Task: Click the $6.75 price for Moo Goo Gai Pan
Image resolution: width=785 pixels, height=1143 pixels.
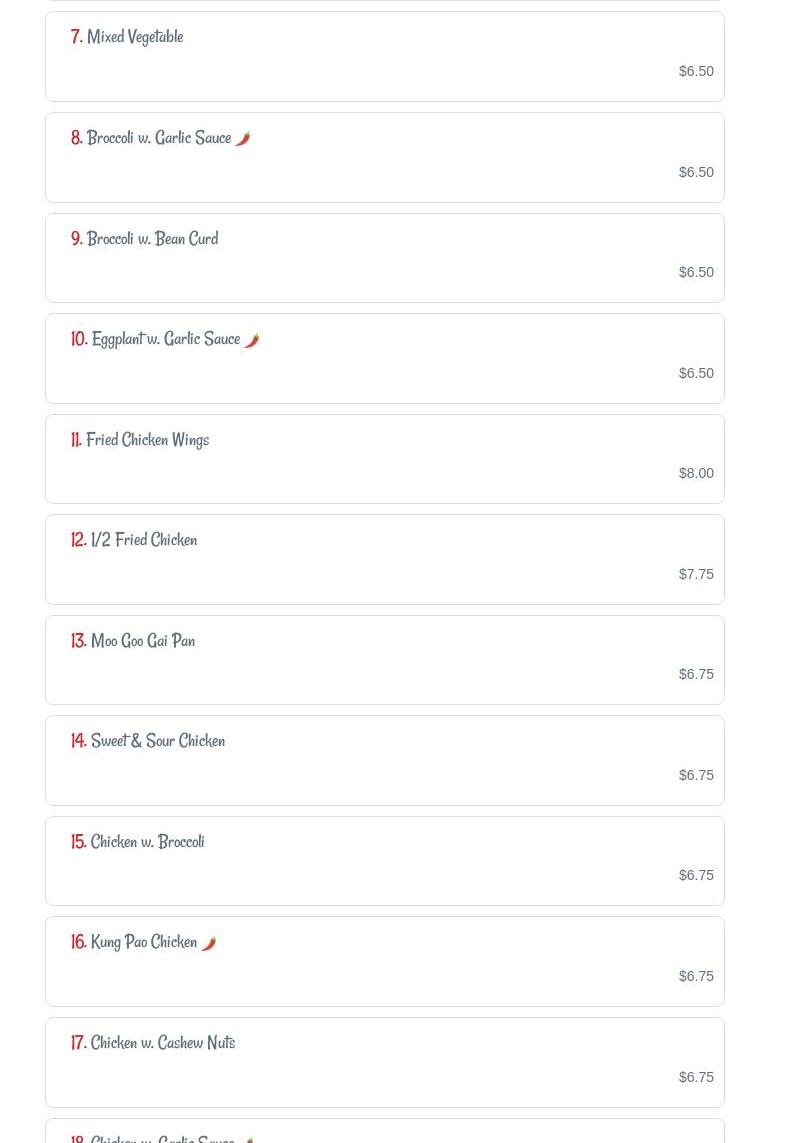Action: 696,674
